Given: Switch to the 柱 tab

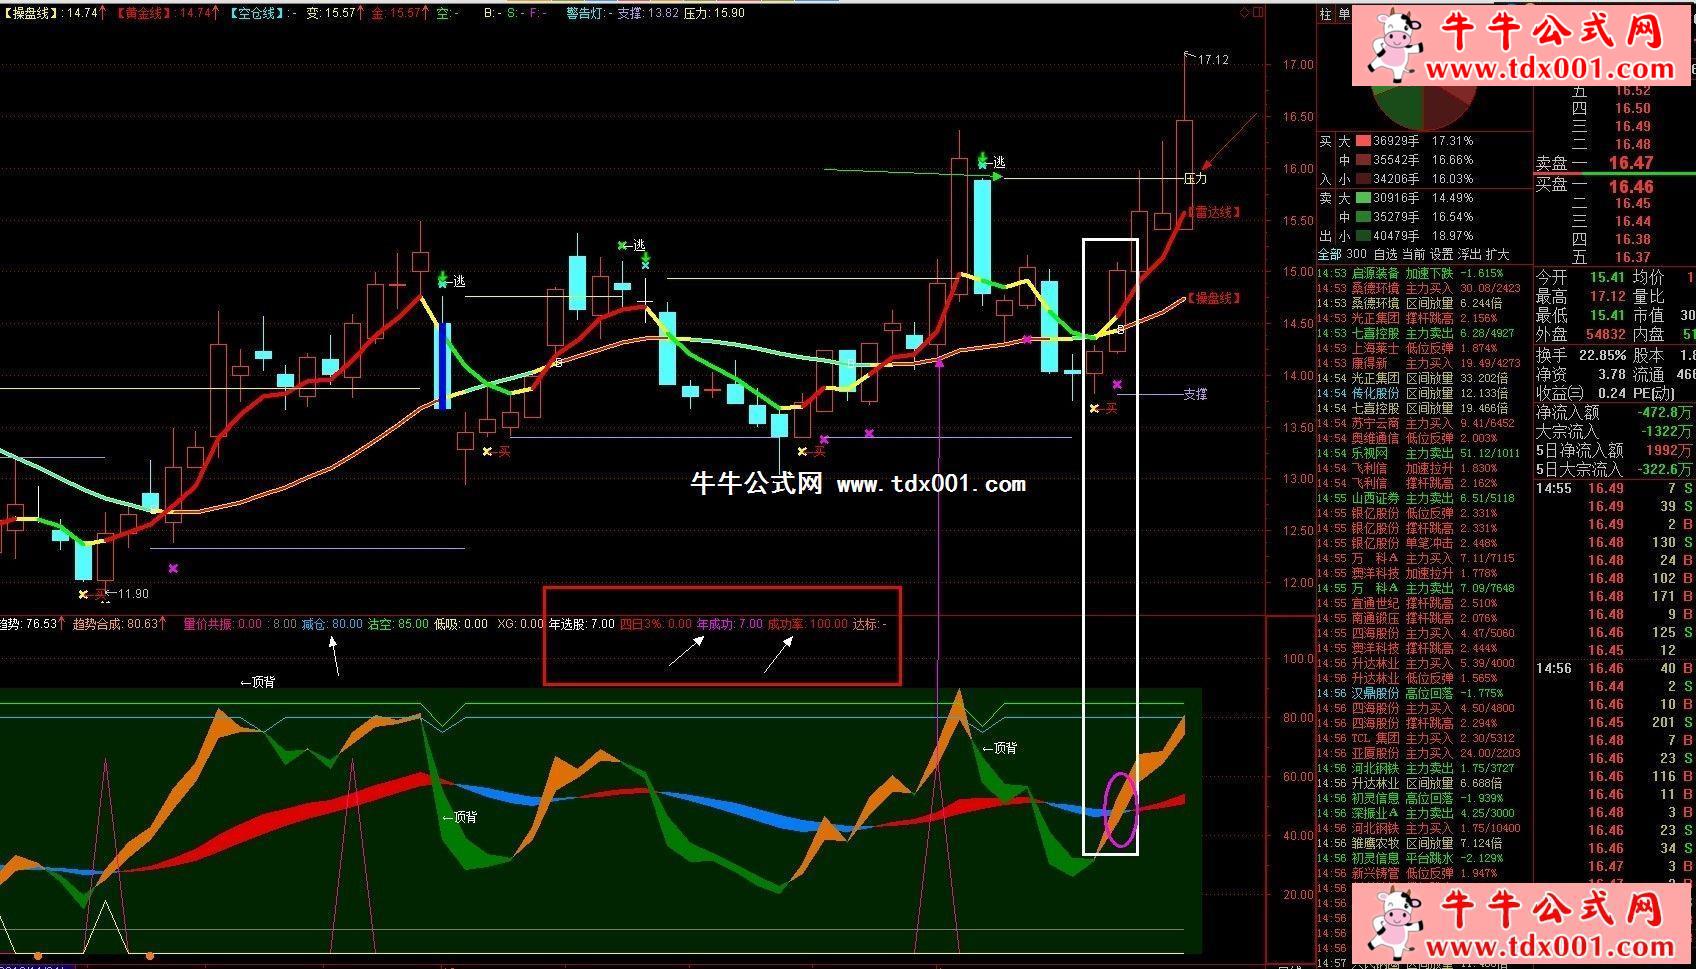Looking at the screenshot, I should pos(1325,15).
